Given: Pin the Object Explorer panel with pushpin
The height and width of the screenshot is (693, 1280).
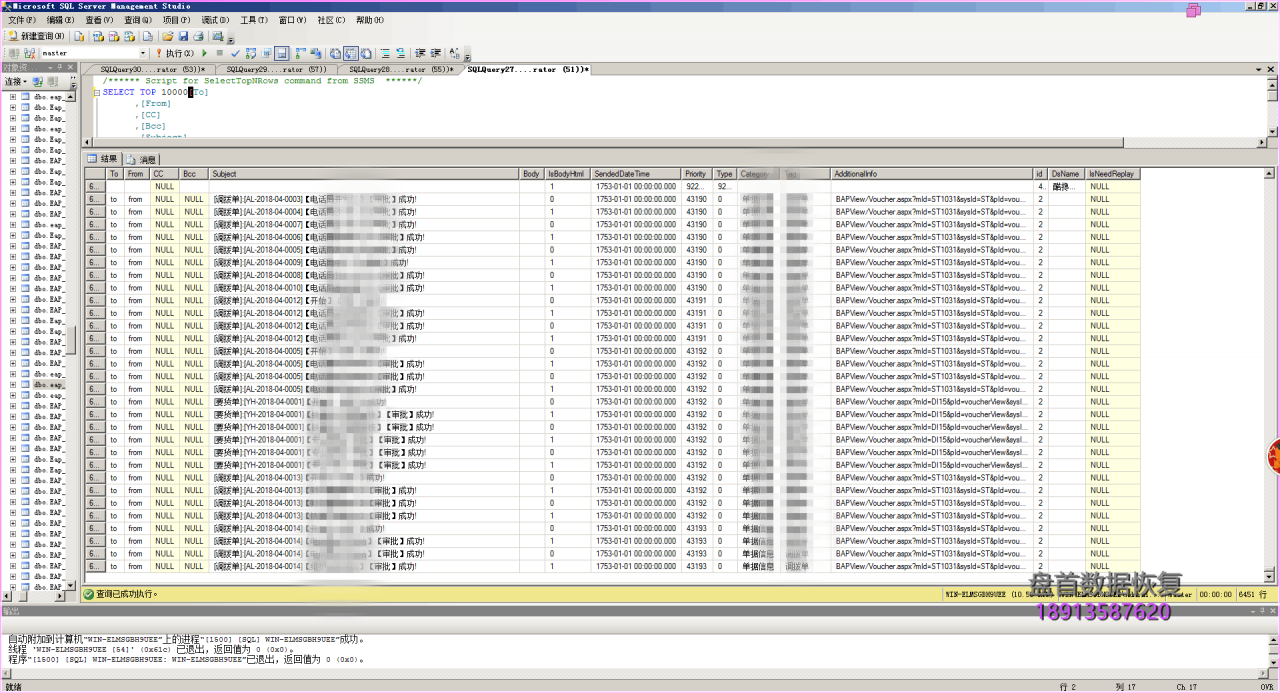Looking at the screenshot, I should click(59, 67).
